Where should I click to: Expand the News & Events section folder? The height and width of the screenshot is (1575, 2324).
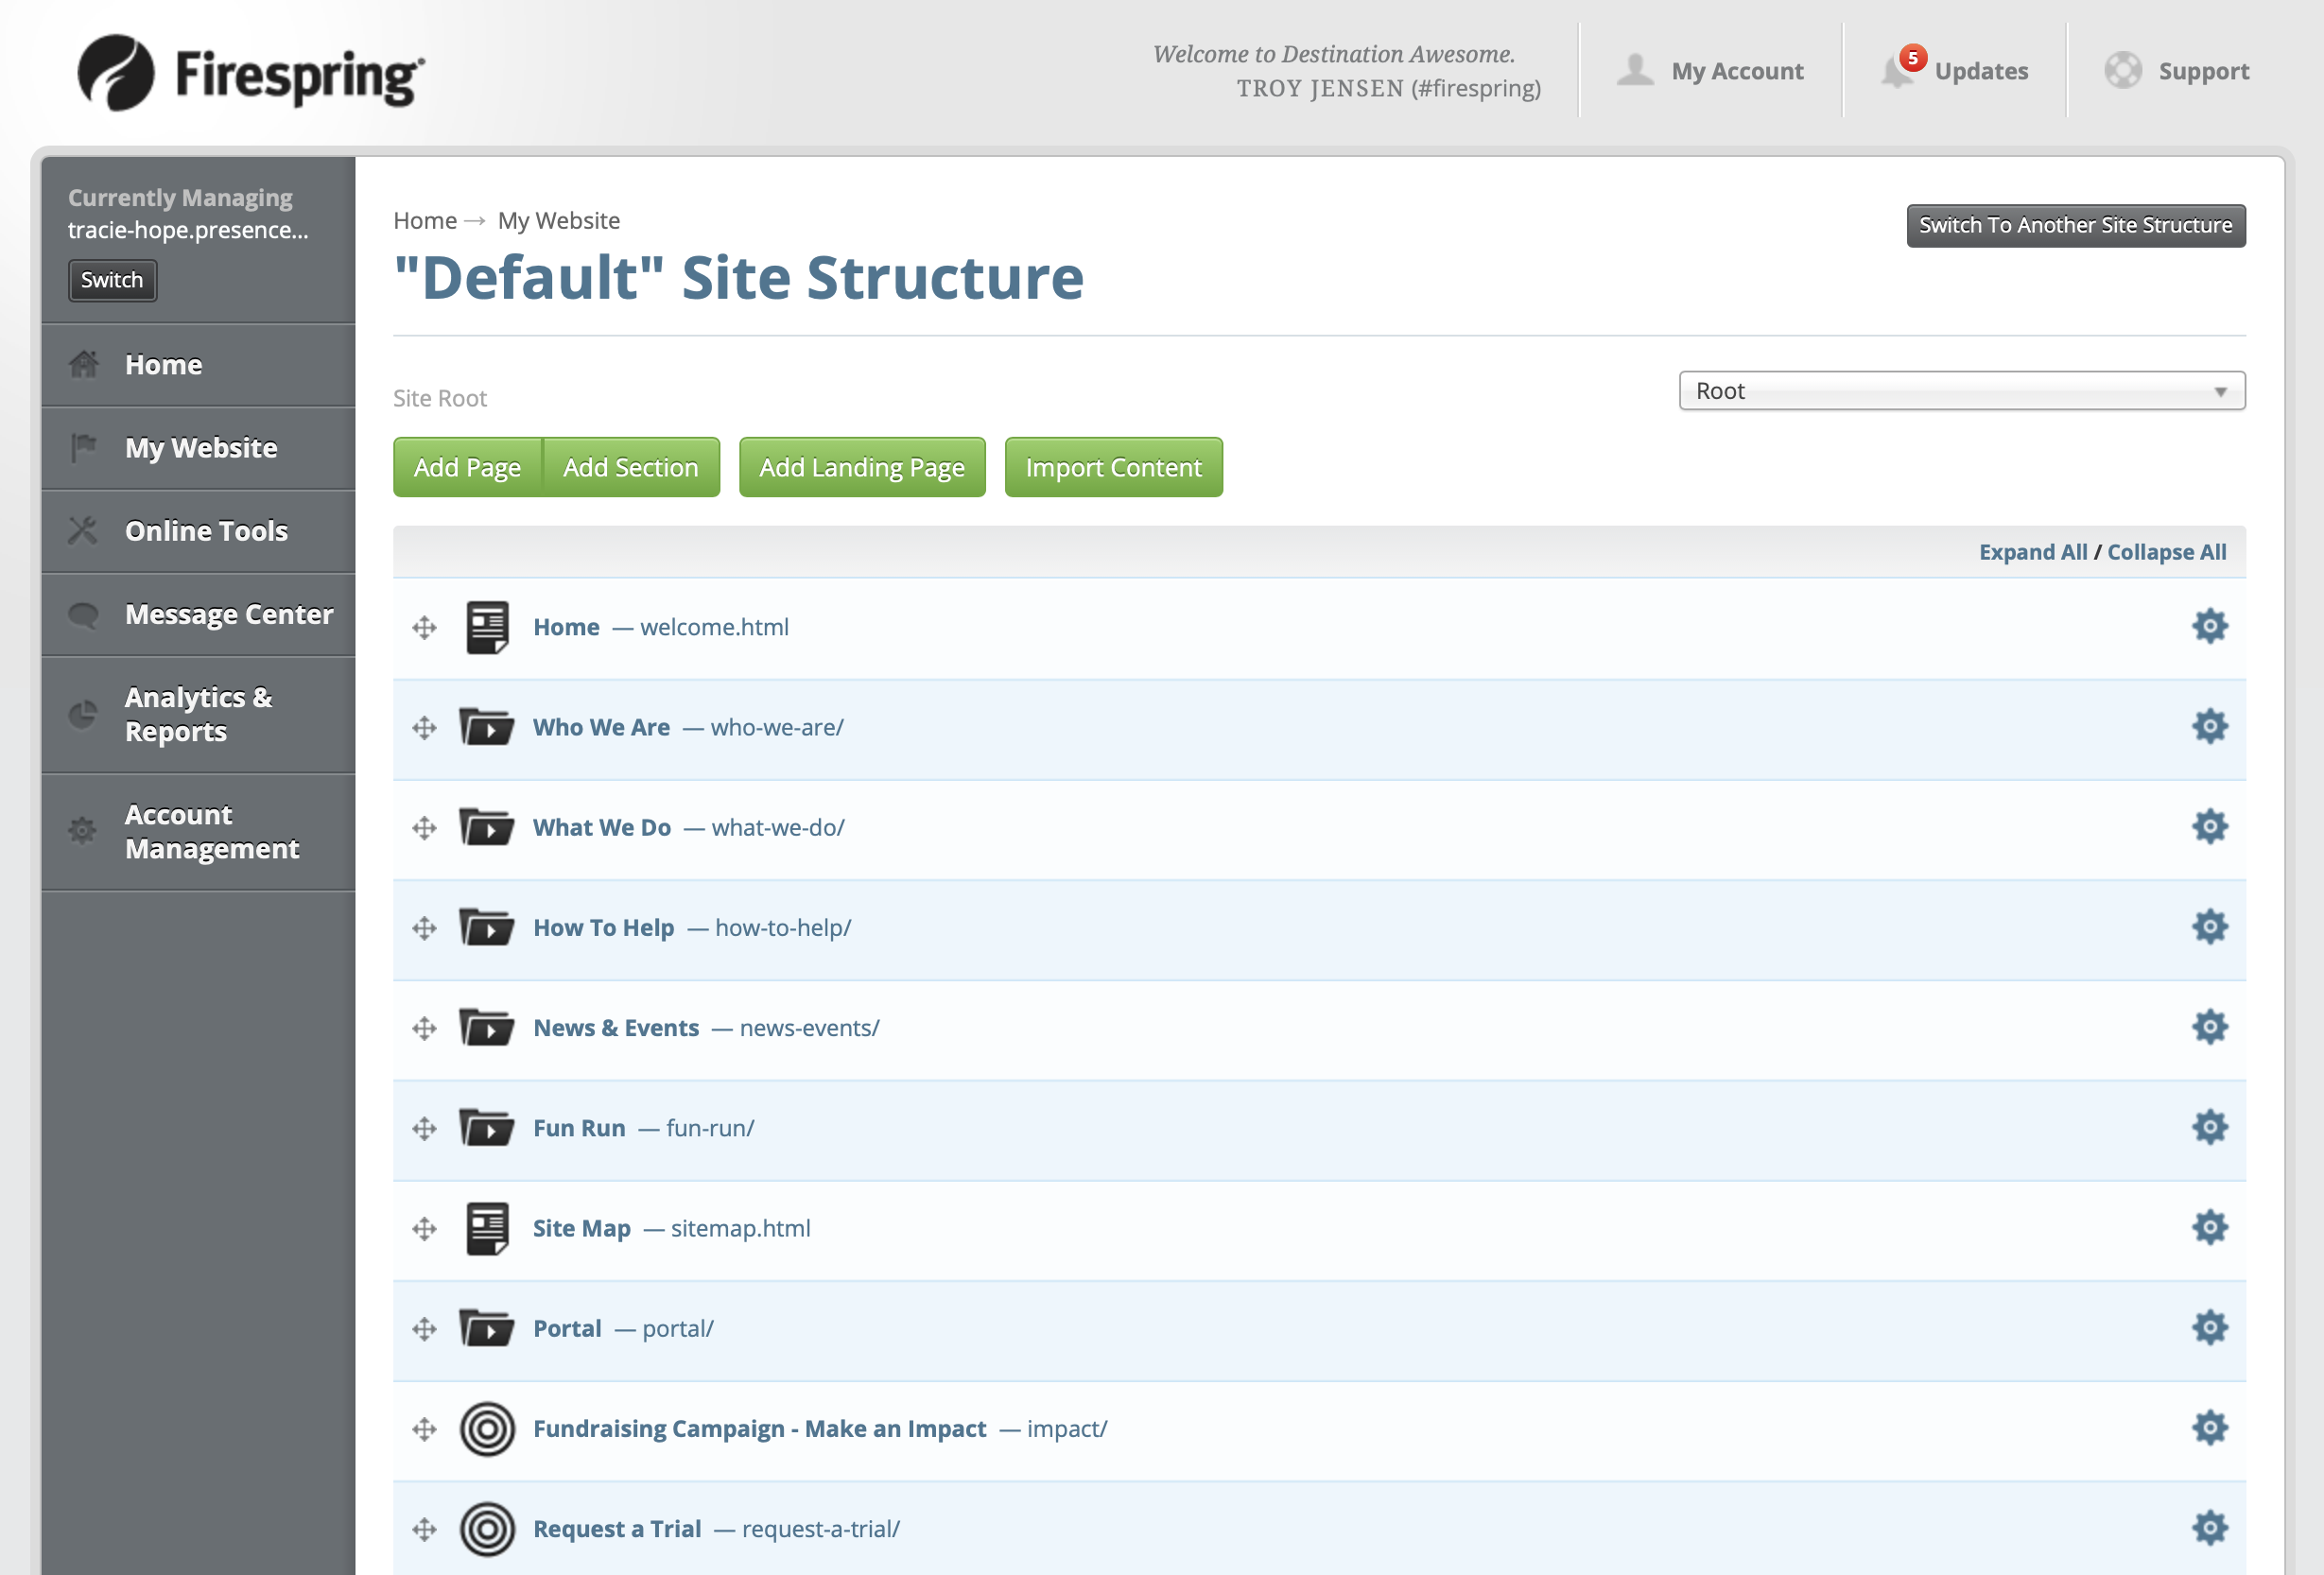coord(487,1028)
